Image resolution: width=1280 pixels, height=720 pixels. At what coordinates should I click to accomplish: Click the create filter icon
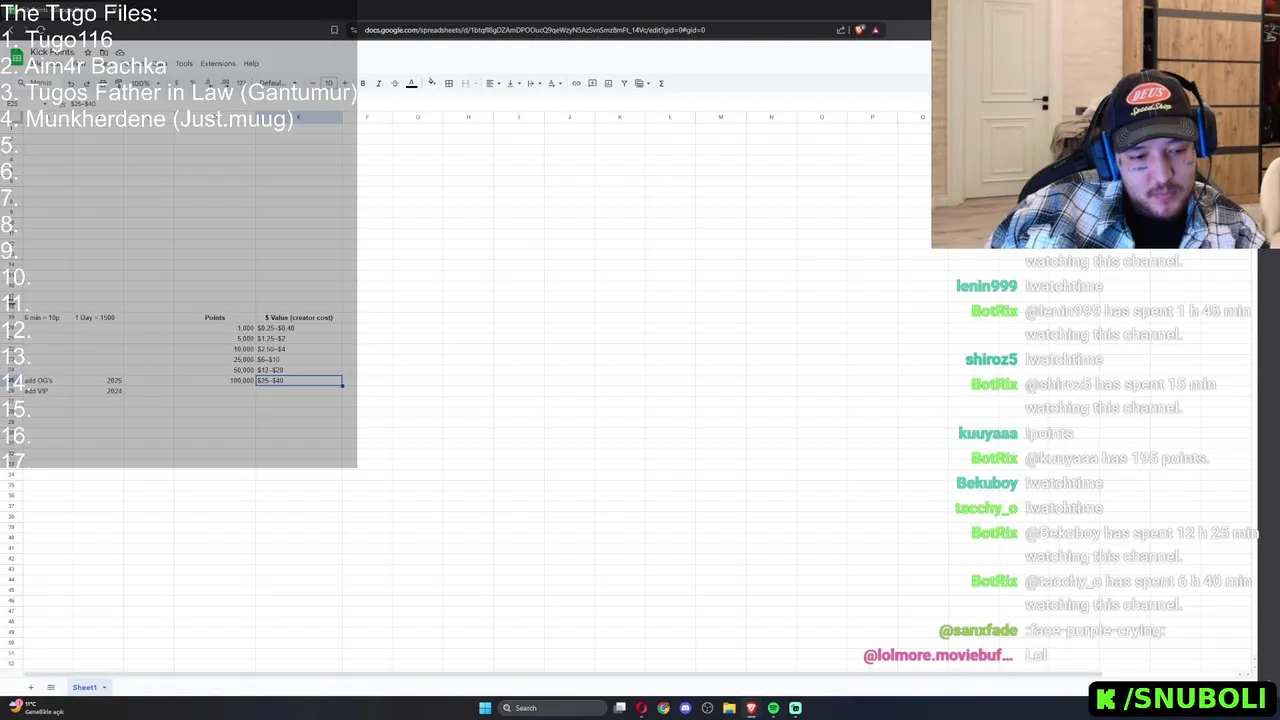pos(624,83)
